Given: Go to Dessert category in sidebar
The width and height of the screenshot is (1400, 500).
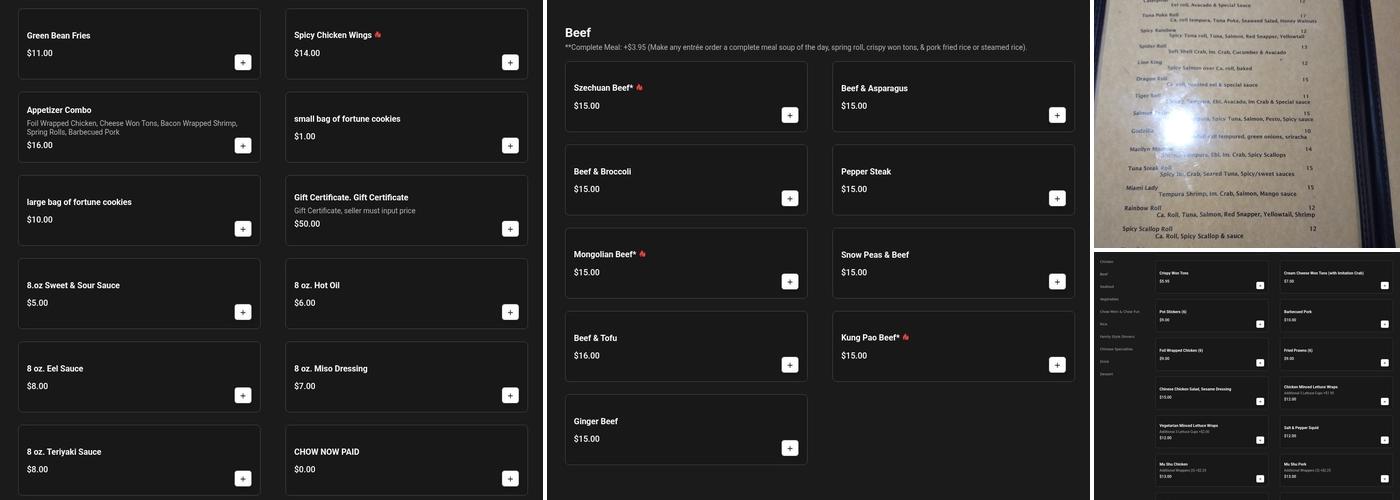Looking at the screenshot, I should pos(1106,374).
